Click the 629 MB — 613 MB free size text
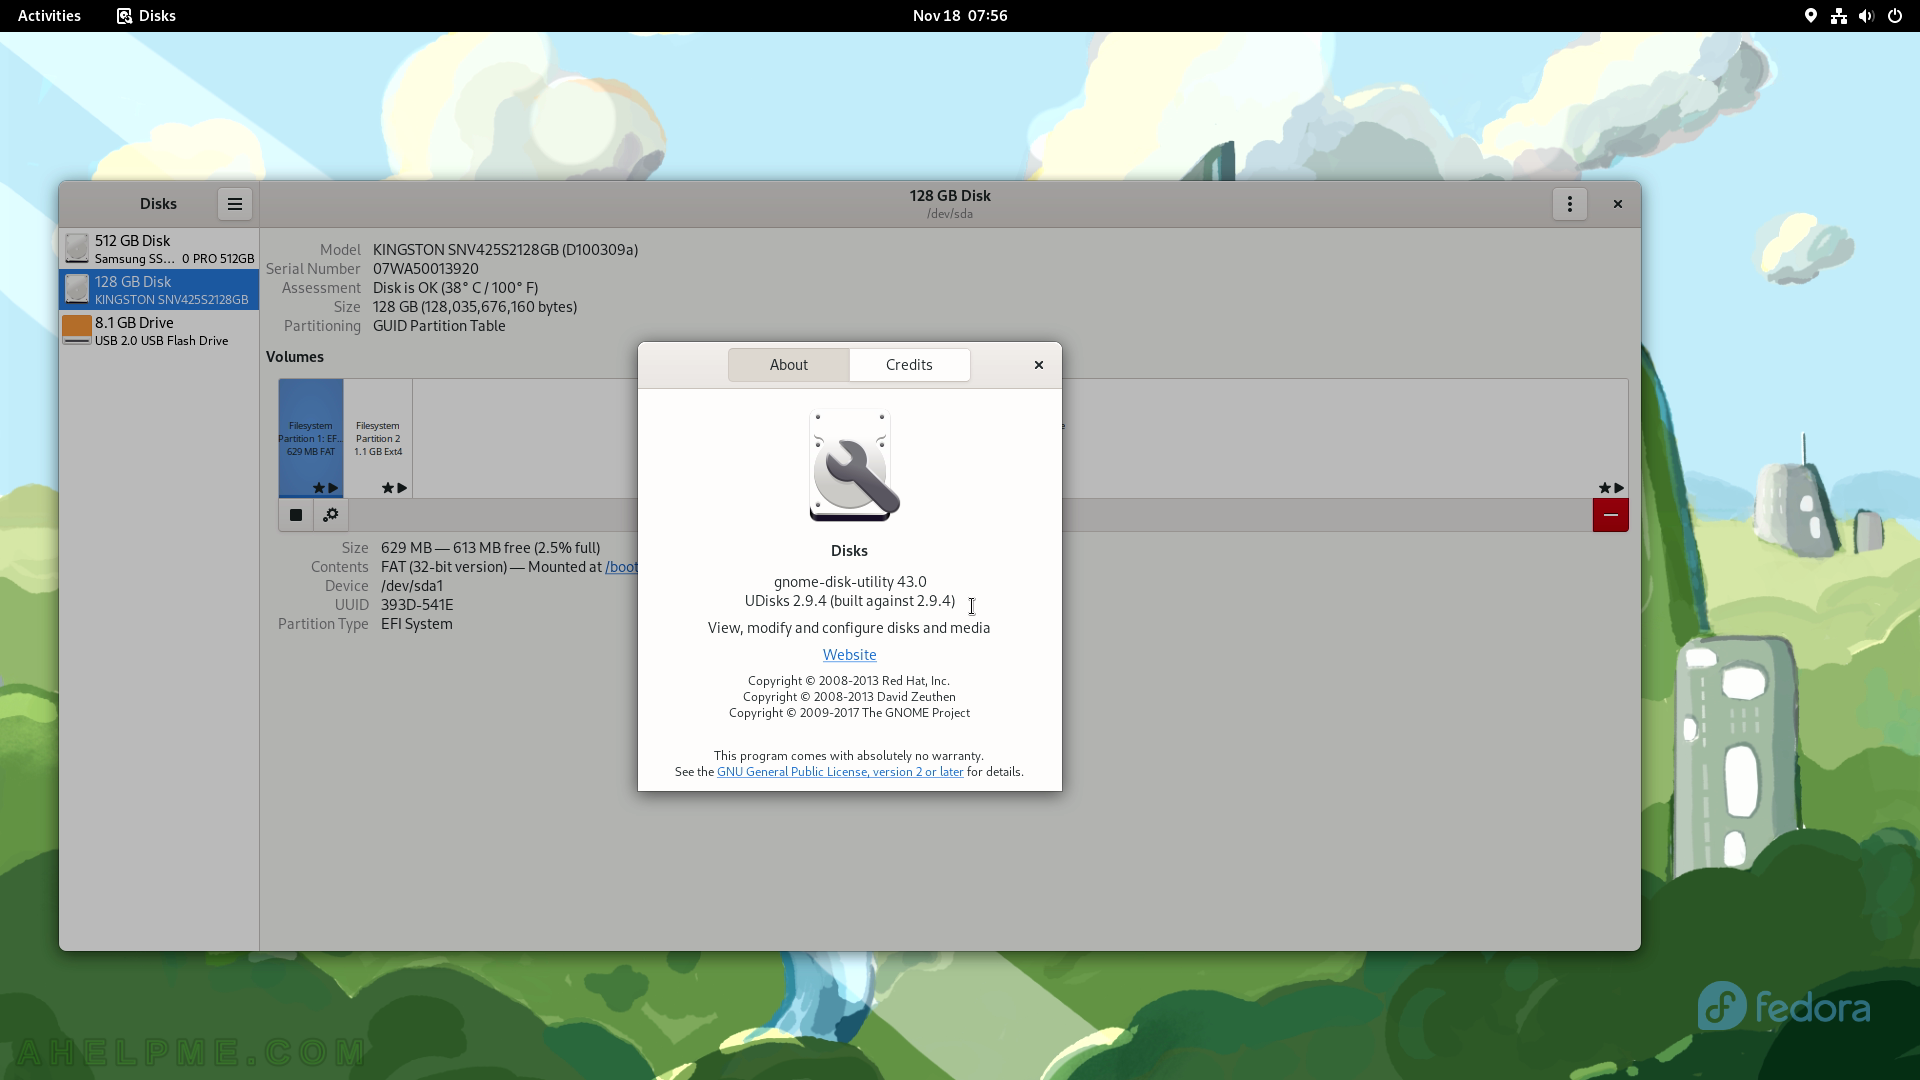The height and width of the screenshot is (1080, 1920). pyautogui.click(x=491, y=548)
